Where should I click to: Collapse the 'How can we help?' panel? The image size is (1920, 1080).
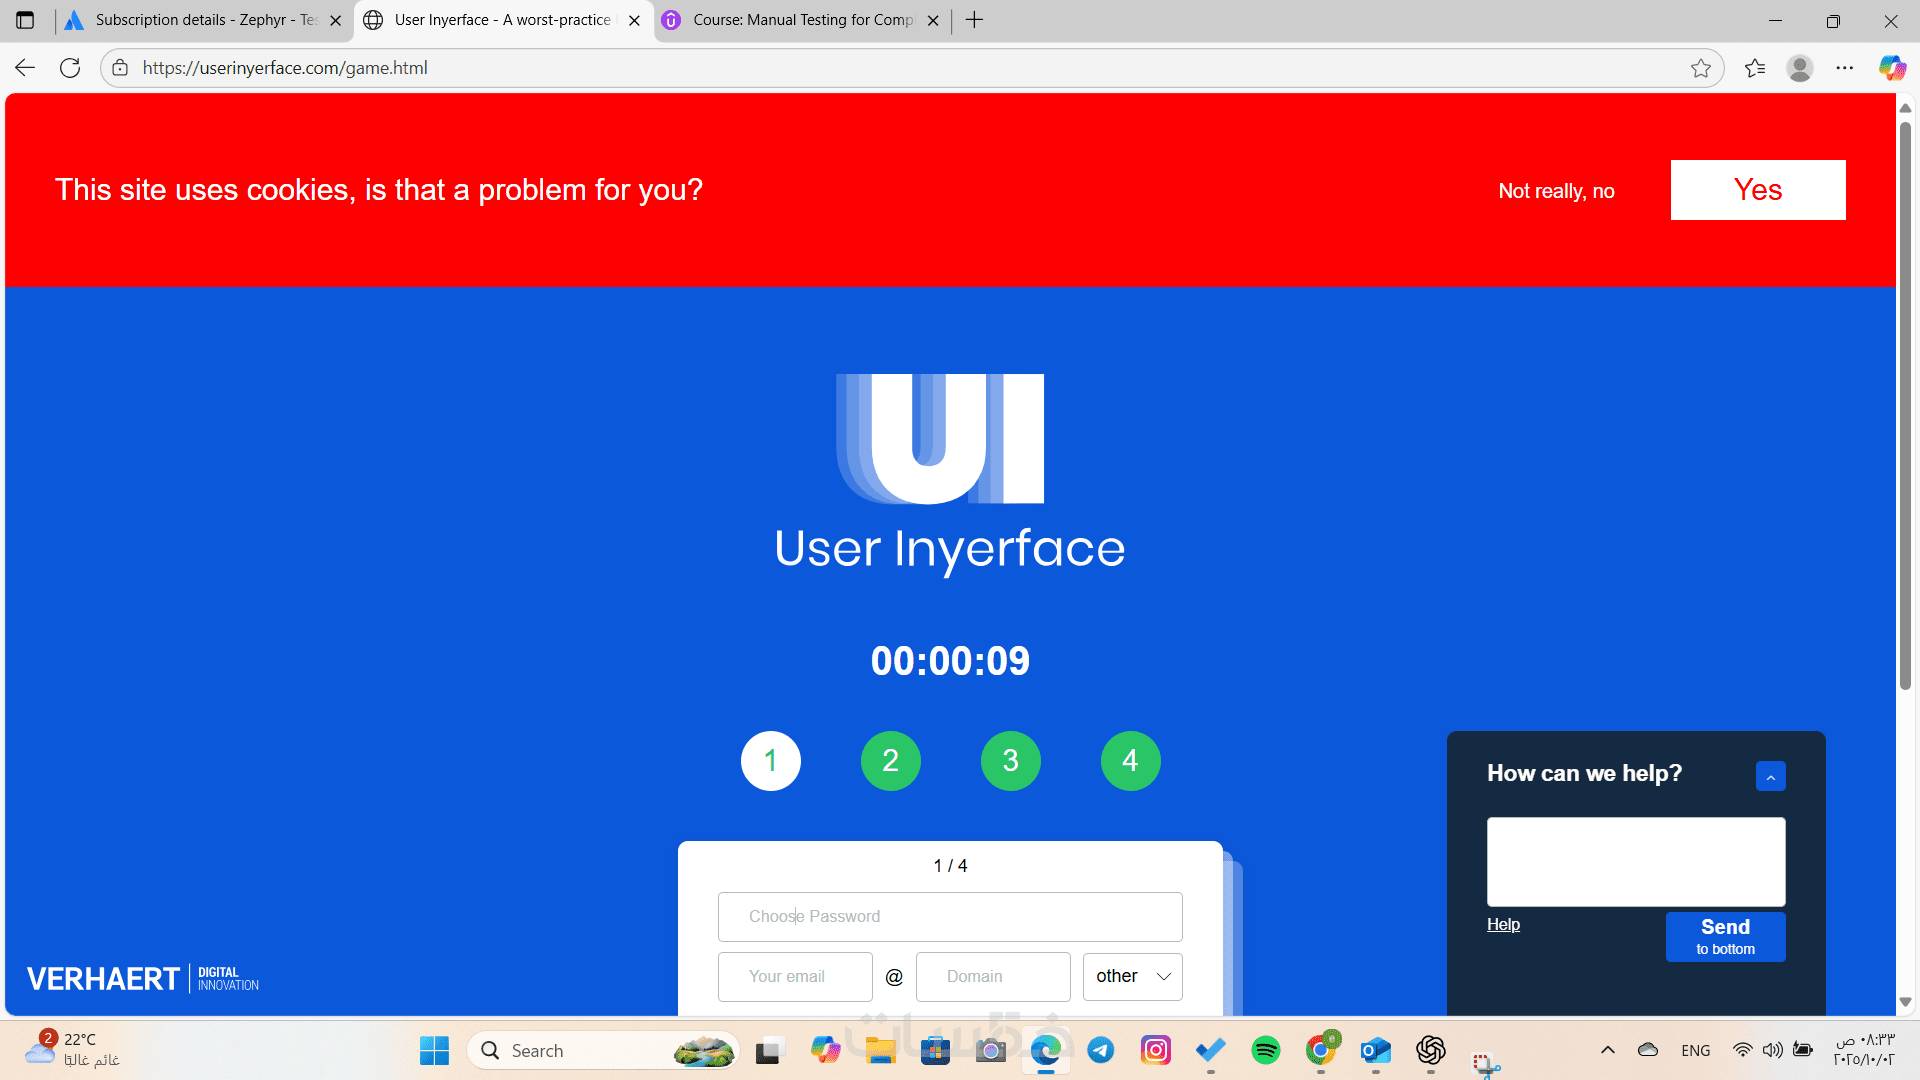click(1770, 776)
